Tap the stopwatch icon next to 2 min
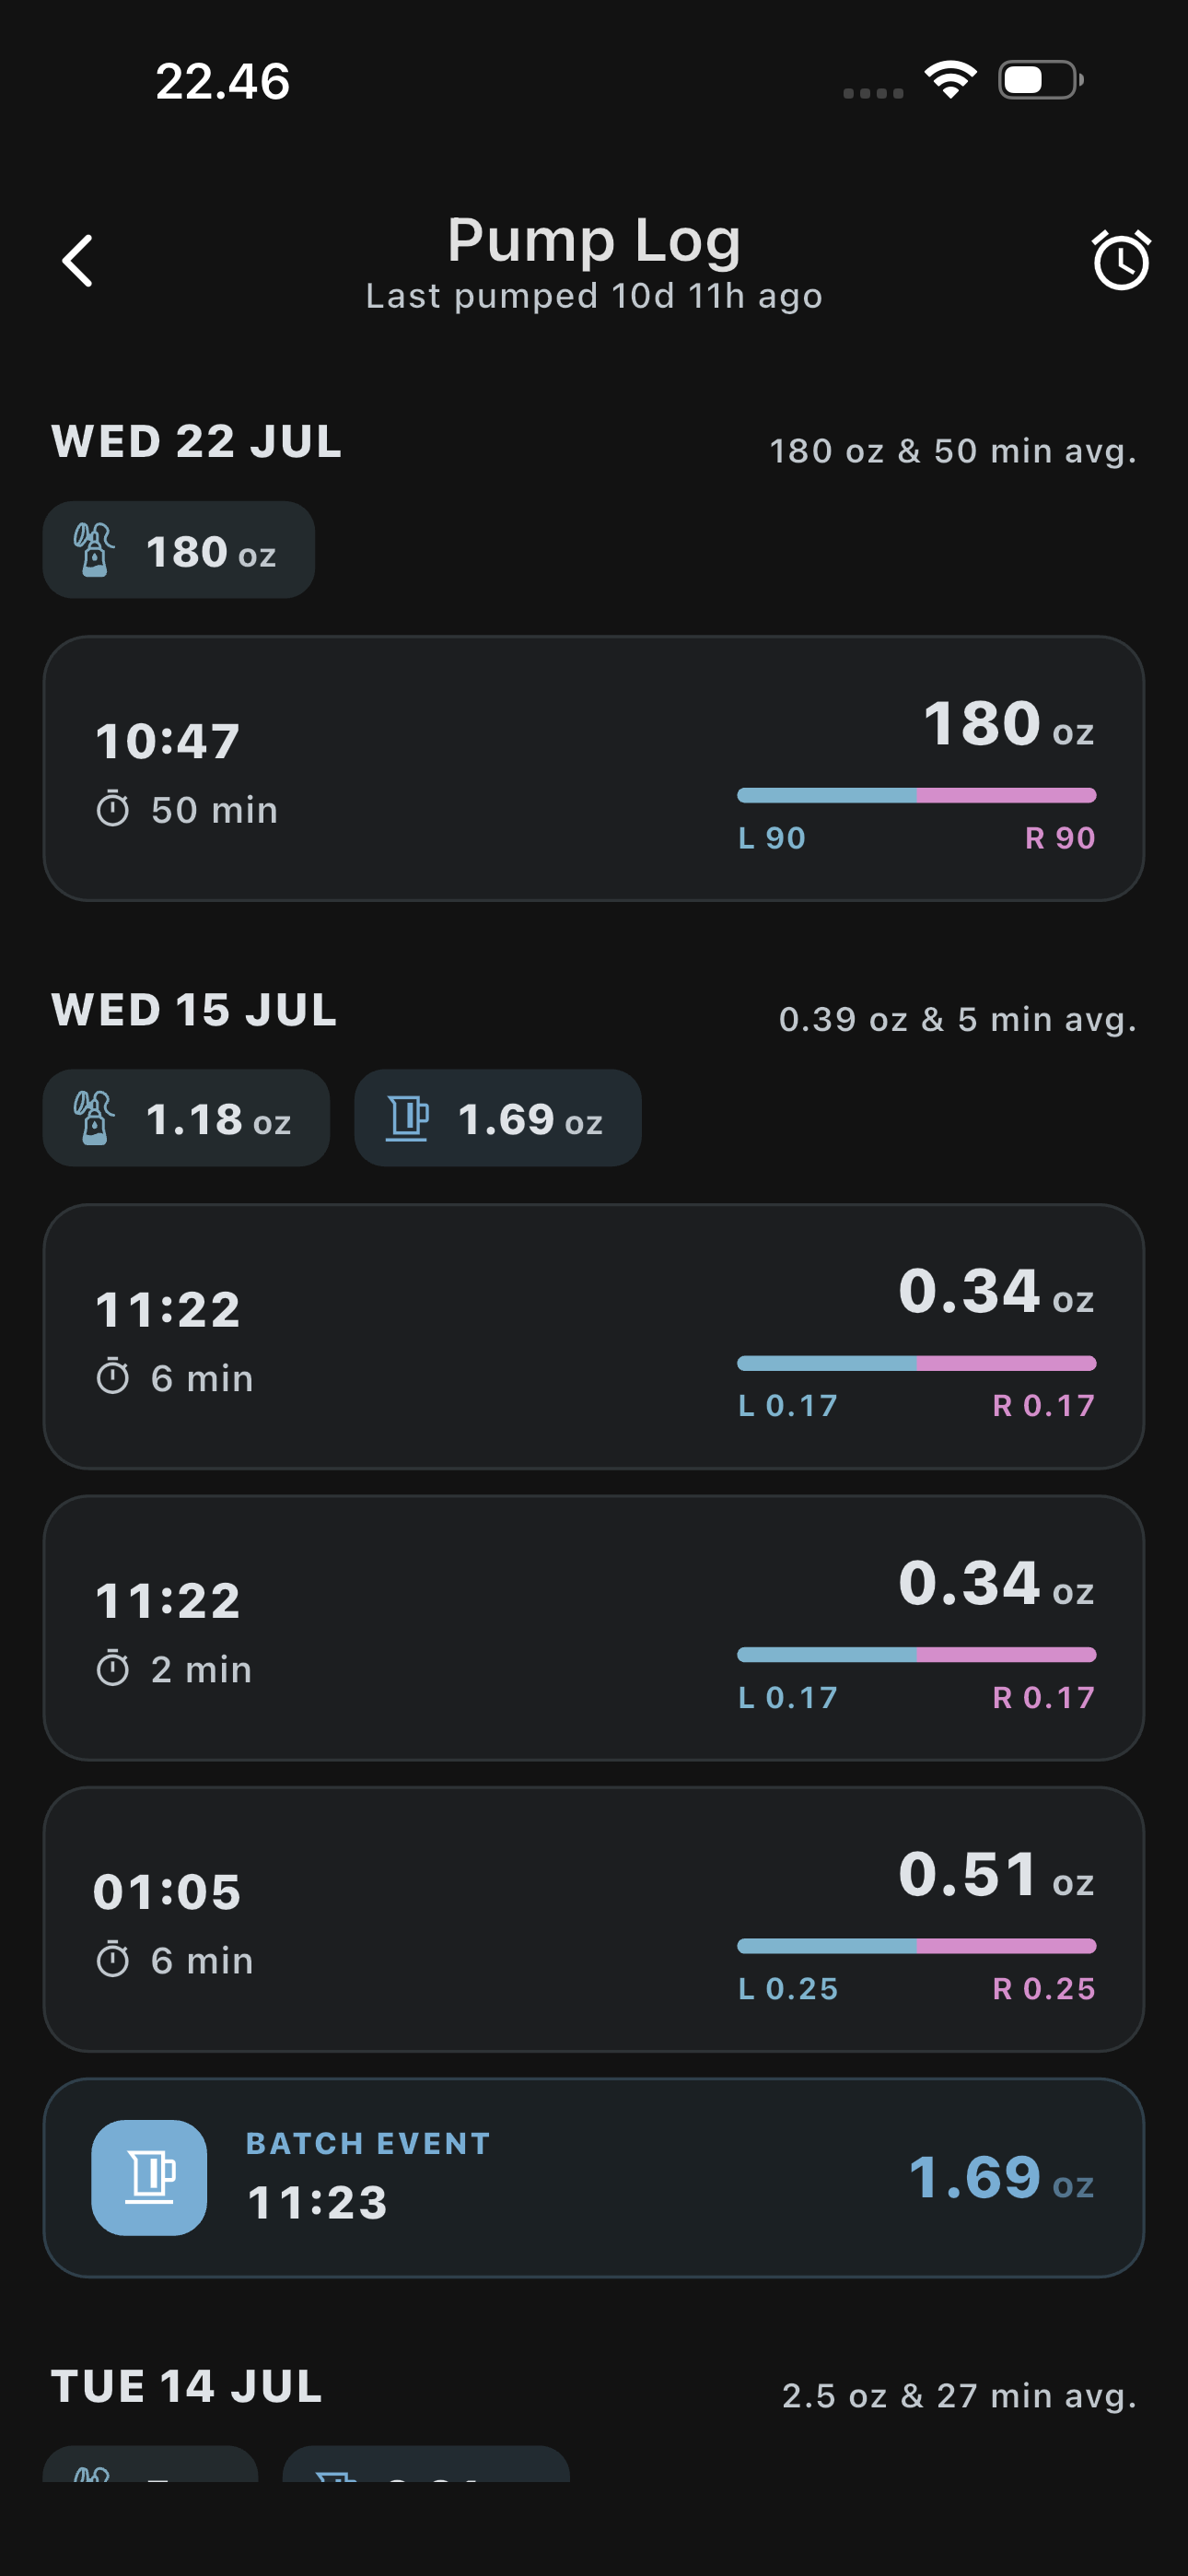The width and height of the screenshot is (1188, 2576). [x=113, y=1668]
